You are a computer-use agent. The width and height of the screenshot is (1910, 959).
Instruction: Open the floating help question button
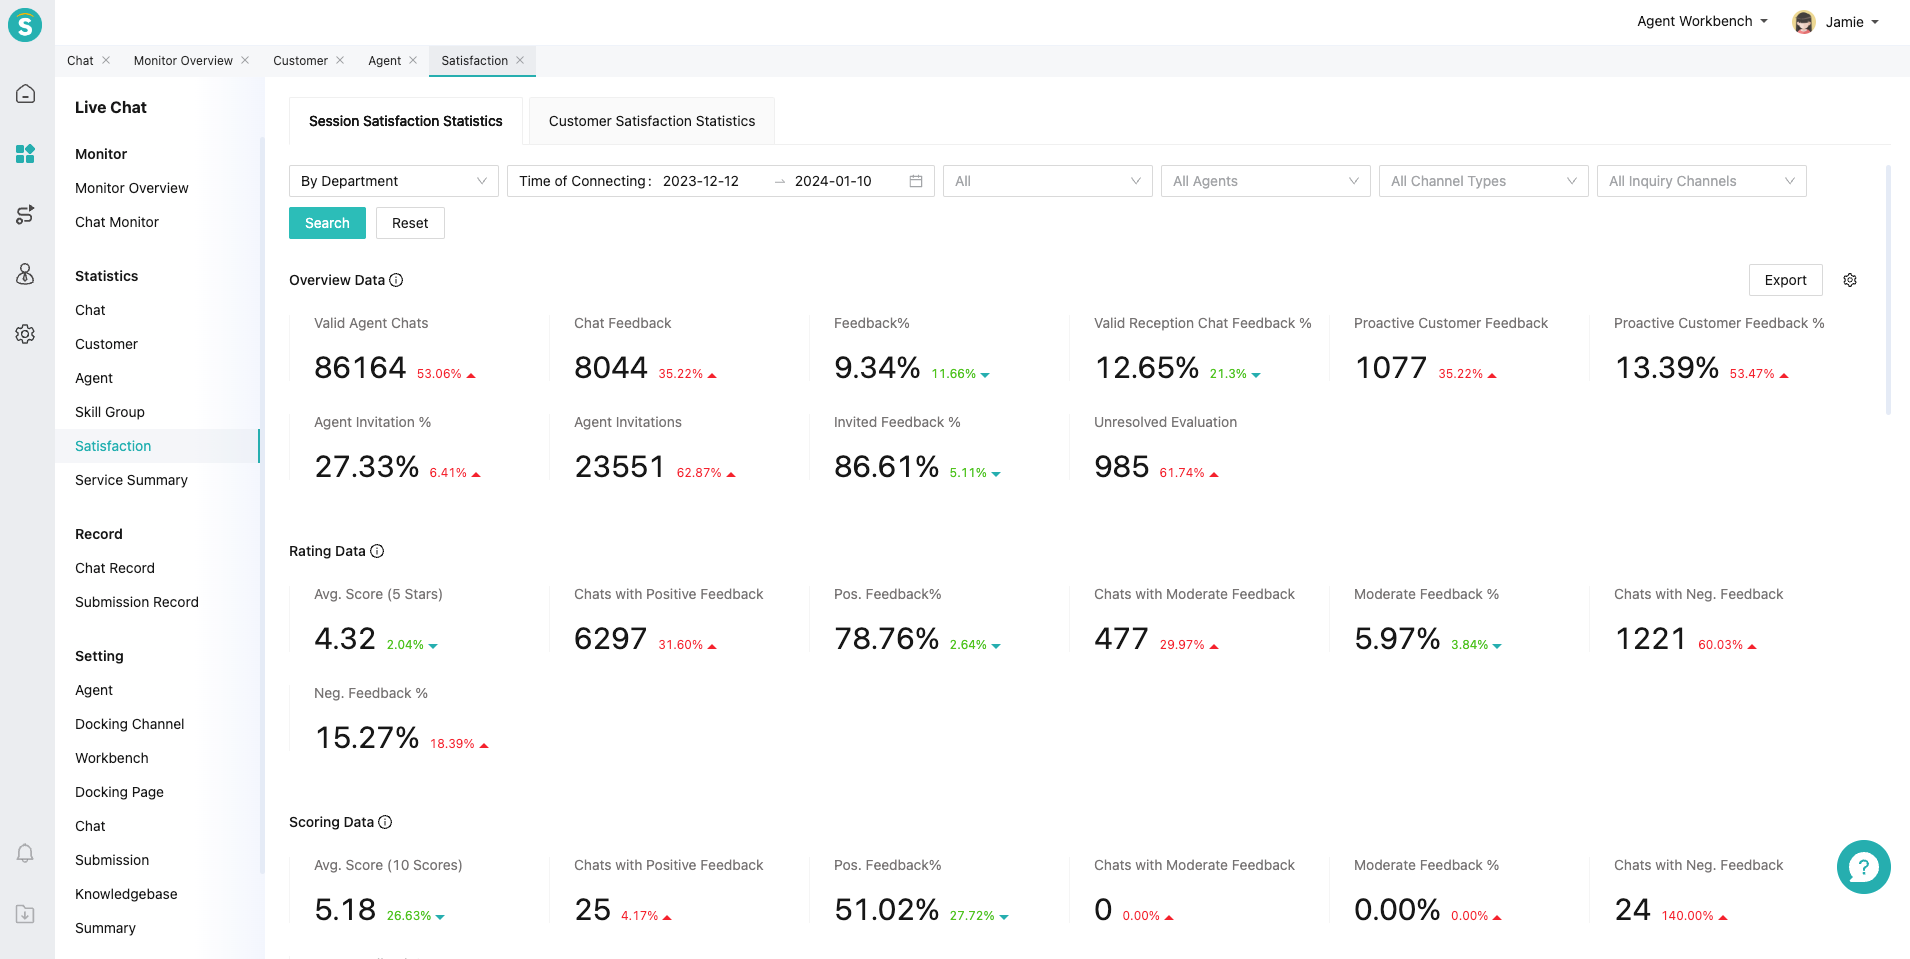click(1864, 867)
